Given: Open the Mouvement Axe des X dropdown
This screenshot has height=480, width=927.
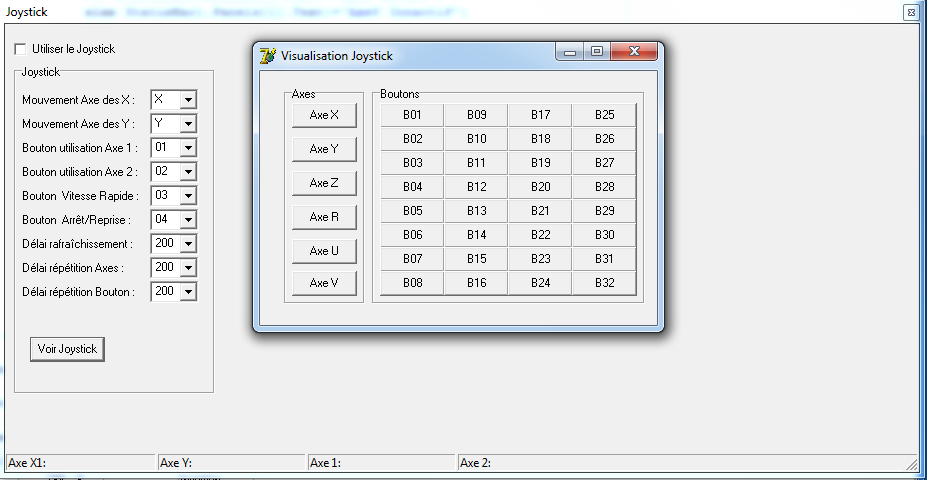Looking at the screenshot, I should coord(188,100).
